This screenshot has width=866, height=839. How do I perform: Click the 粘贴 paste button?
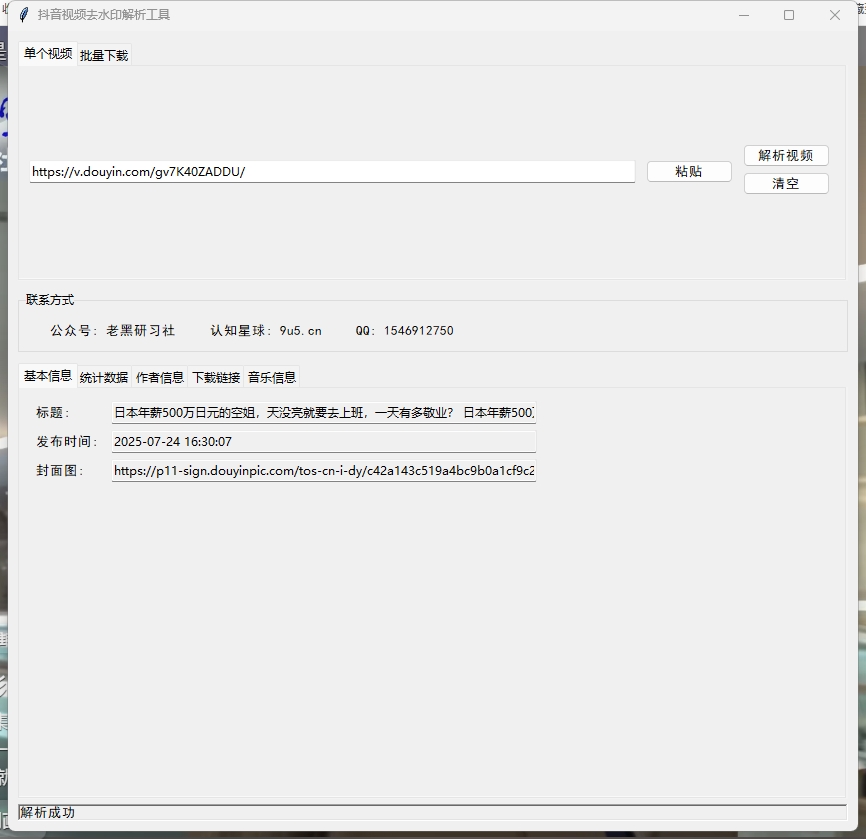coord(688,171)
